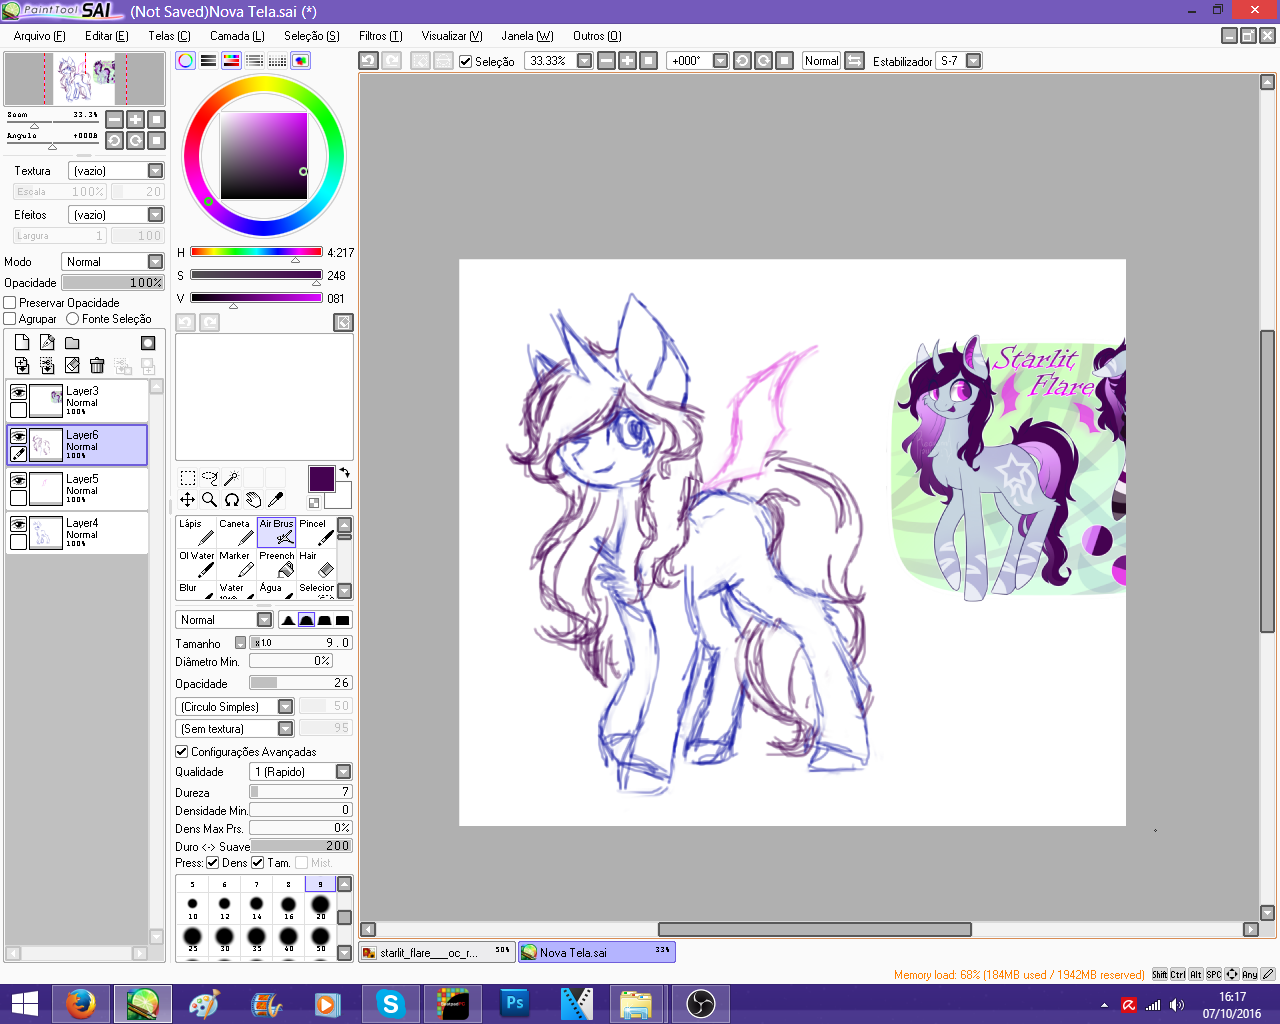Open the layer Modo dropdown
Screen dimensions: 1280x1024
(113, 262)
